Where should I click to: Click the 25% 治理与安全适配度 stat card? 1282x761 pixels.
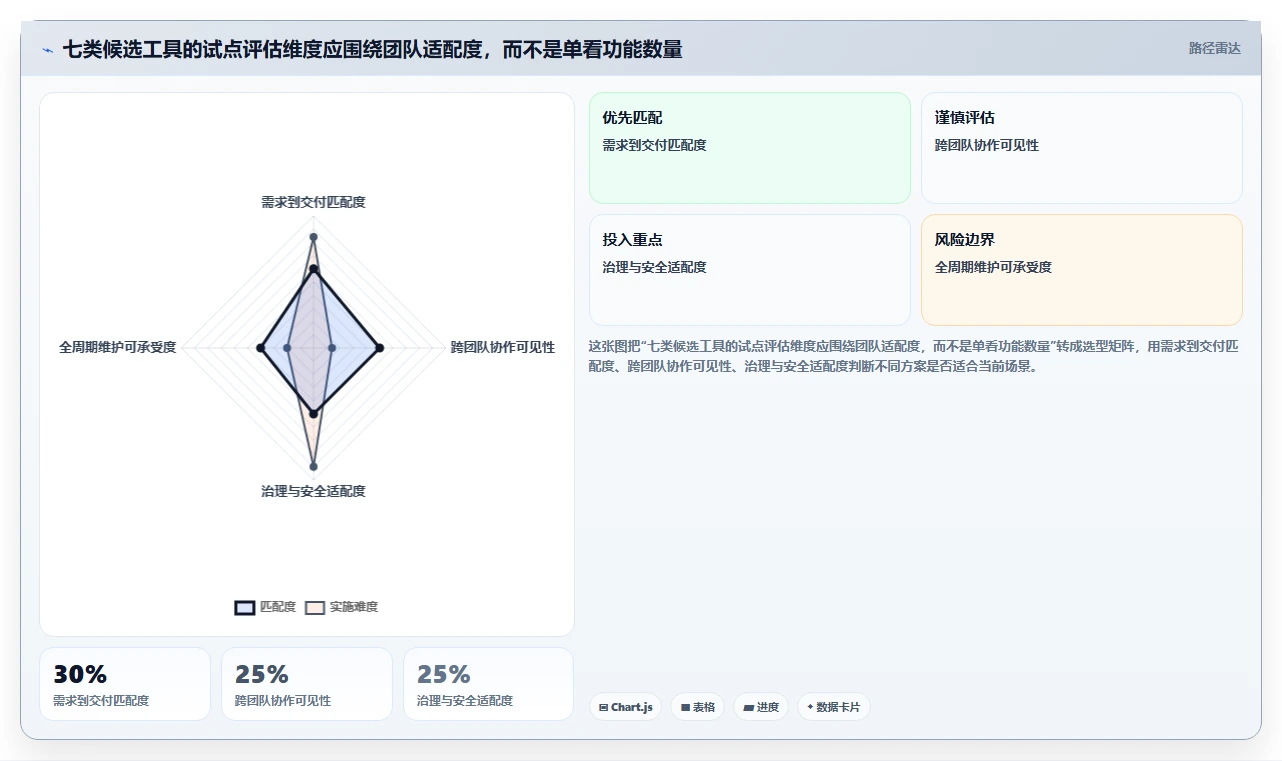(x=489, y=684)
